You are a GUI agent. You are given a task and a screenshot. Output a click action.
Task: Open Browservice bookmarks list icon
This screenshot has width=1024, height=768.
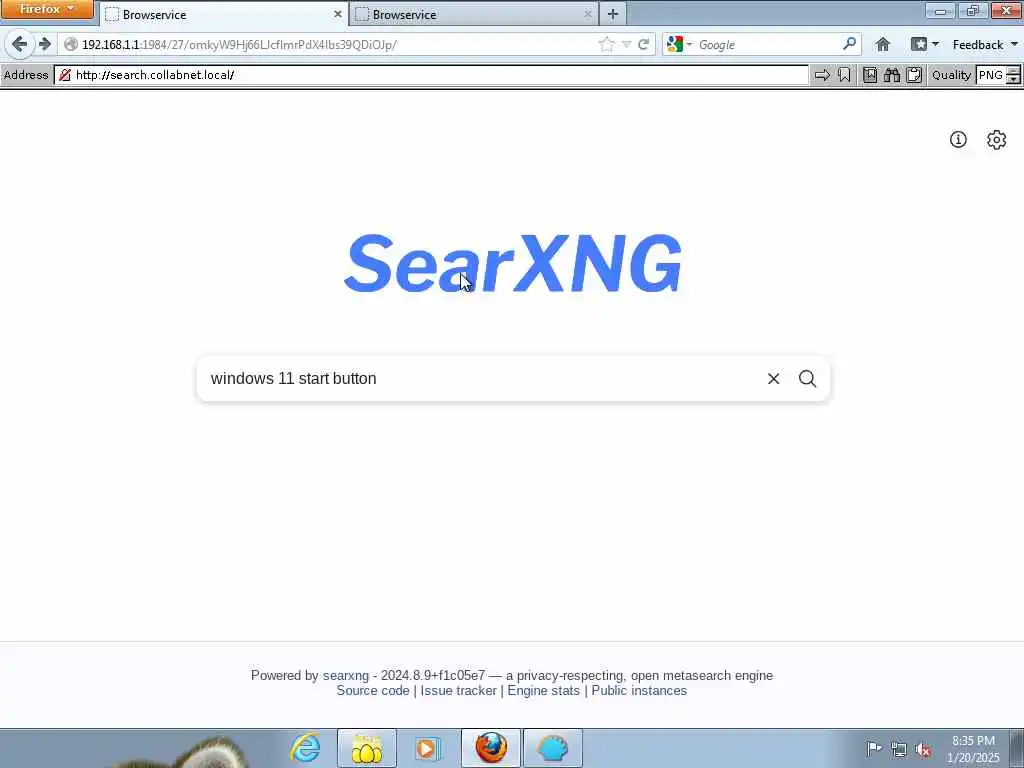click(870, 75)
